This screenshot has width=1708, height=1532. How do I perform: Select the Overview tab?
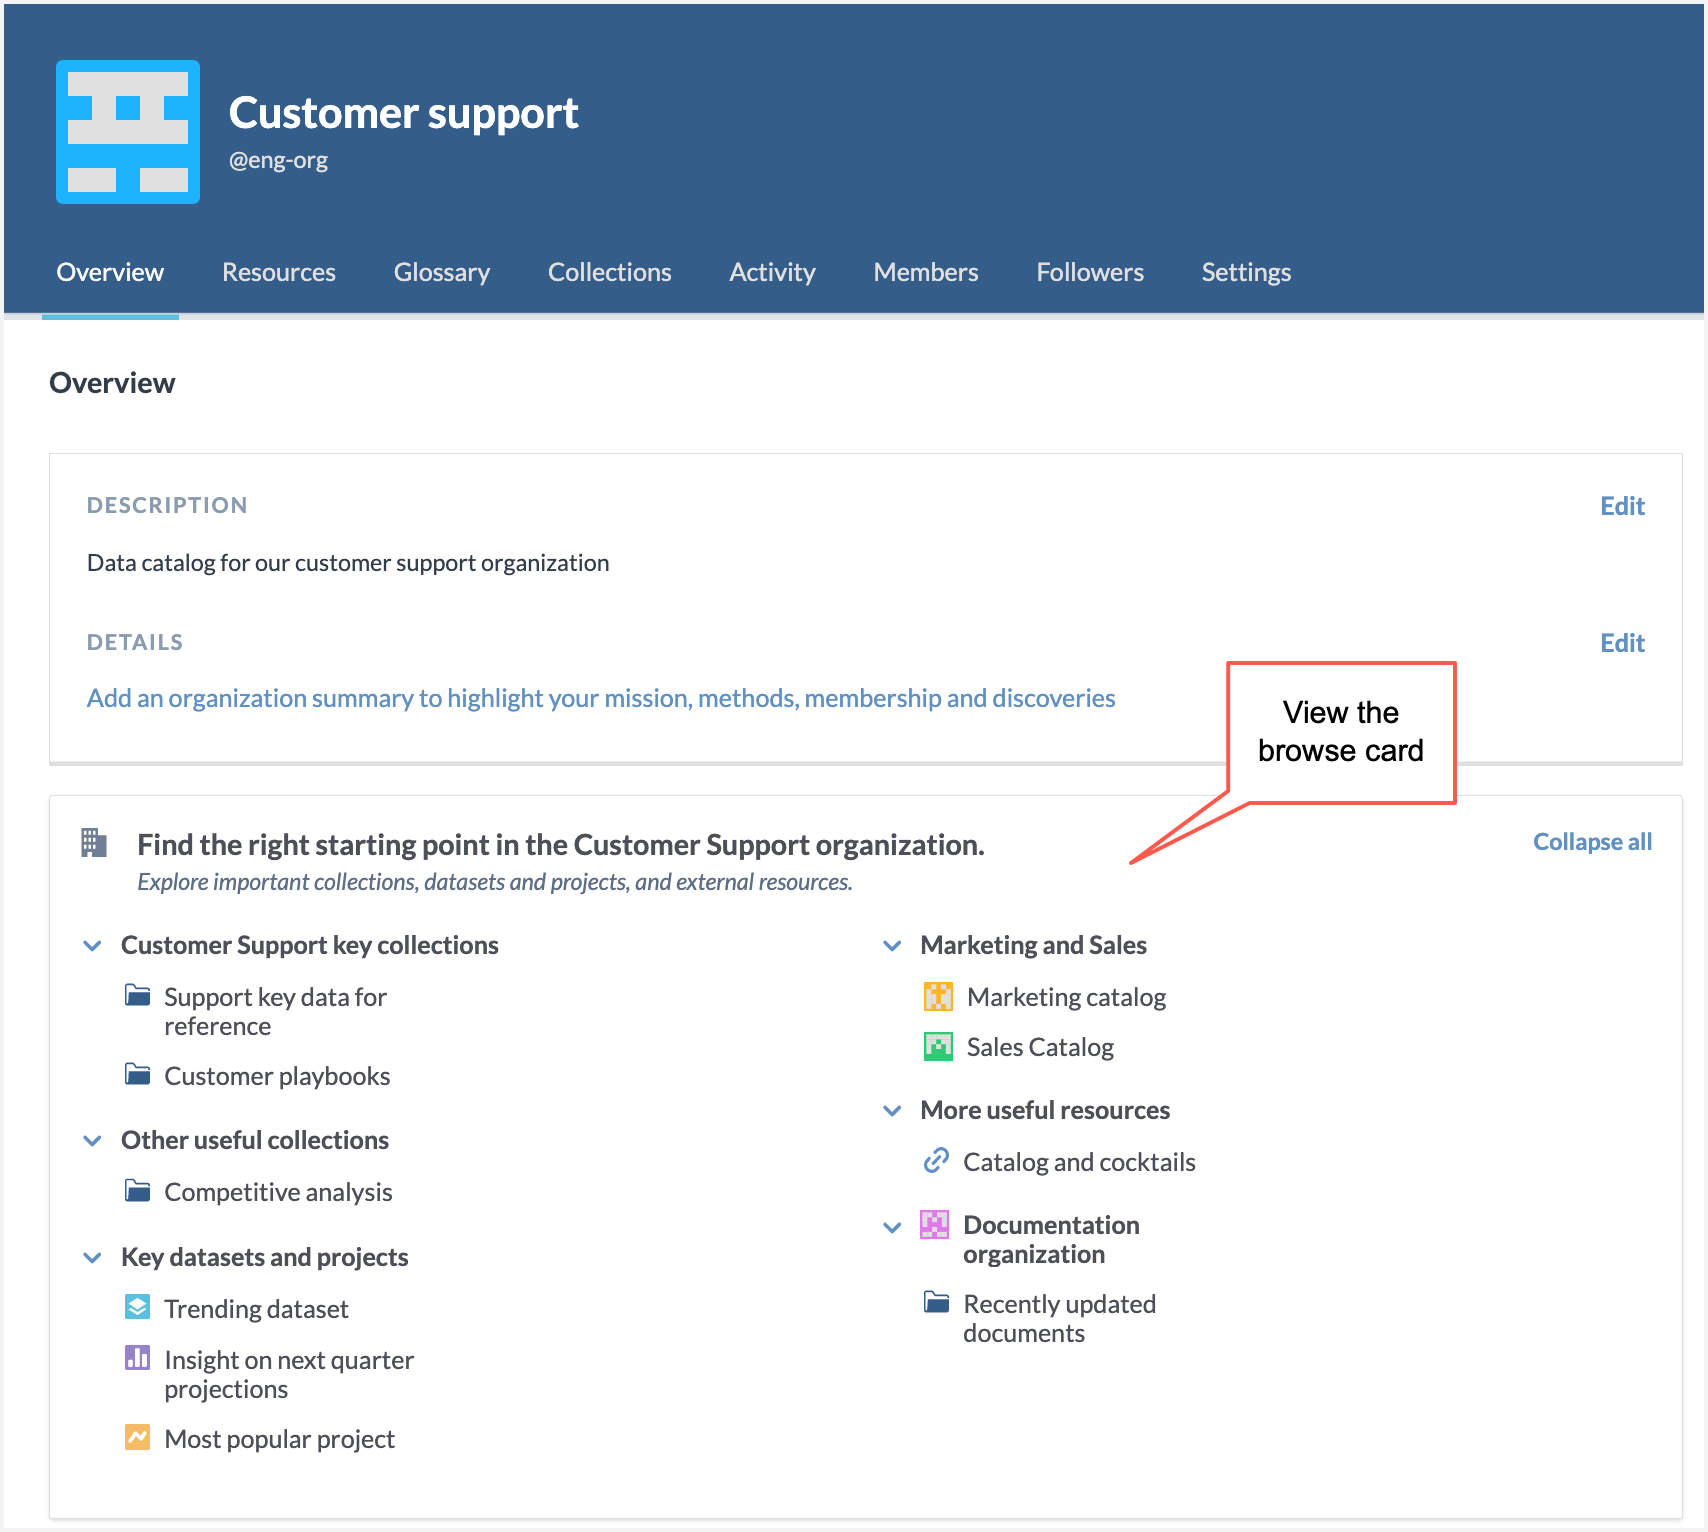110,272
